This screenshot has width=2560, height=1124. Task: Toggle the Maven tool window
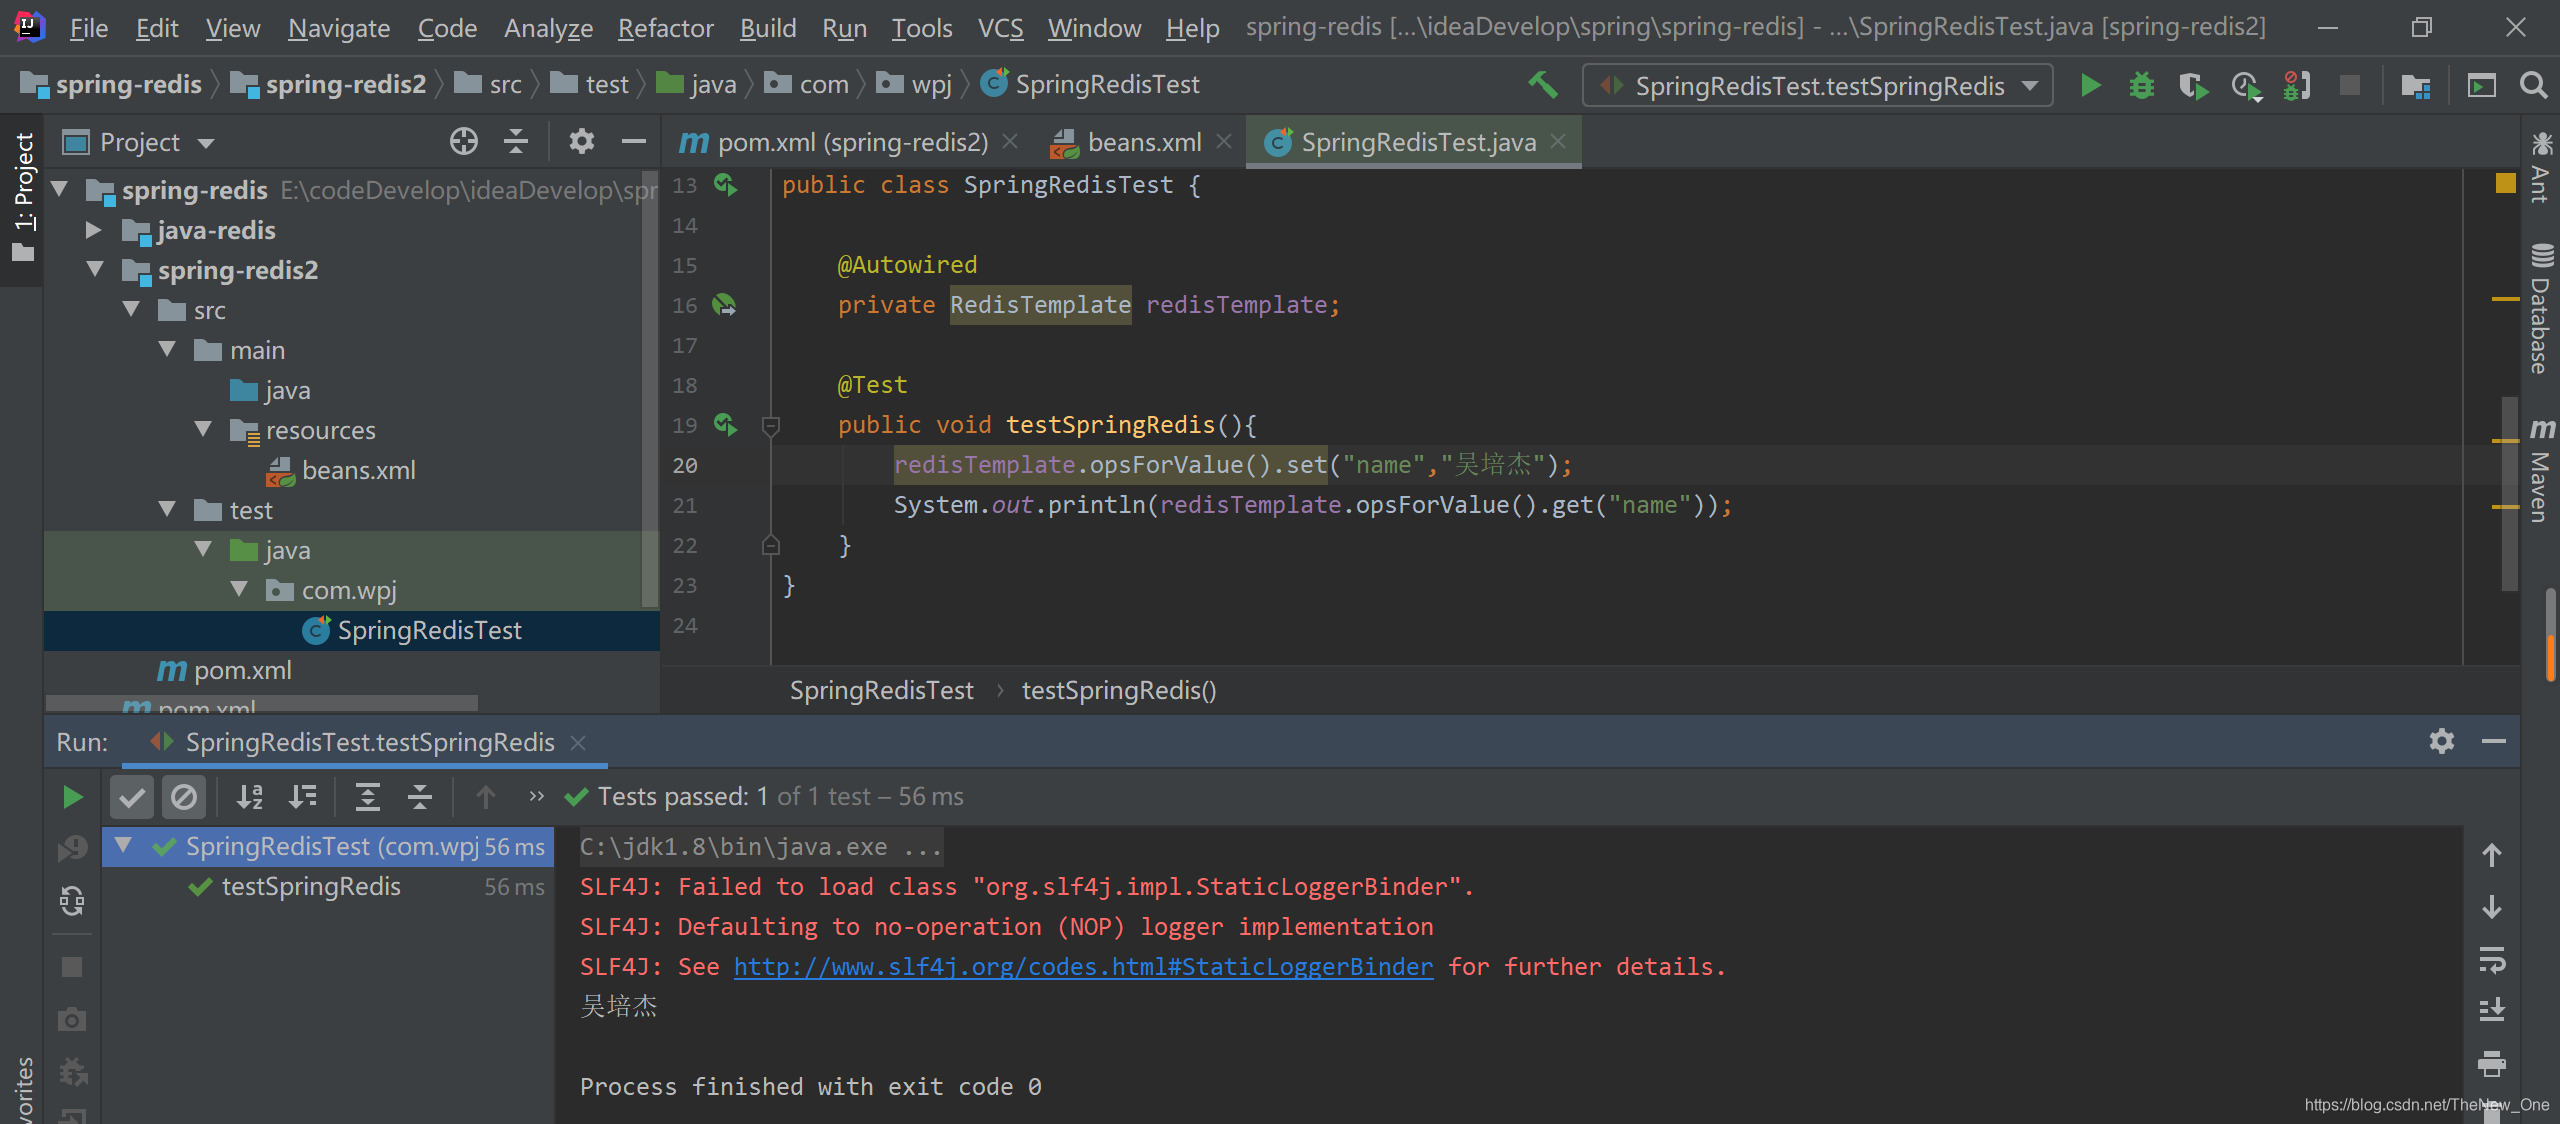click(x=2540, y=470)
